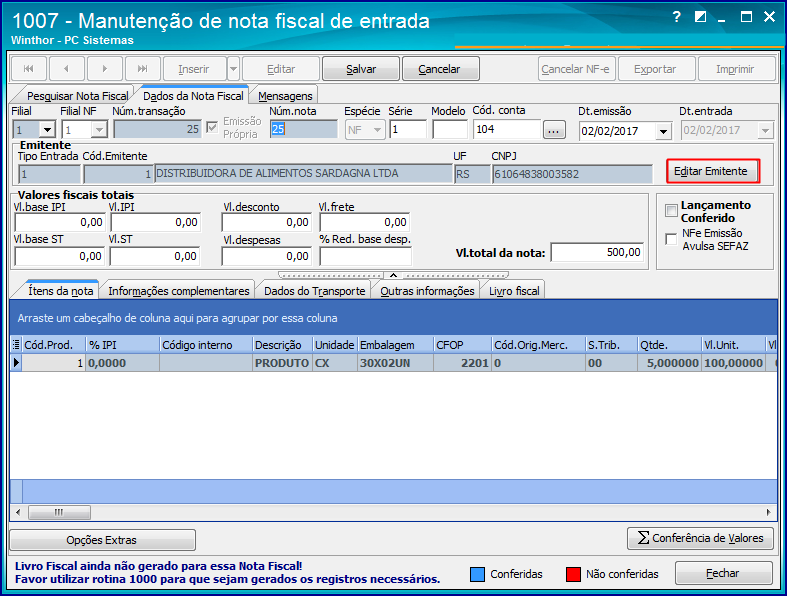Screen dimensions: 787x596
Task: Click the contrast square icon in title bar
Action: point(700,17)
